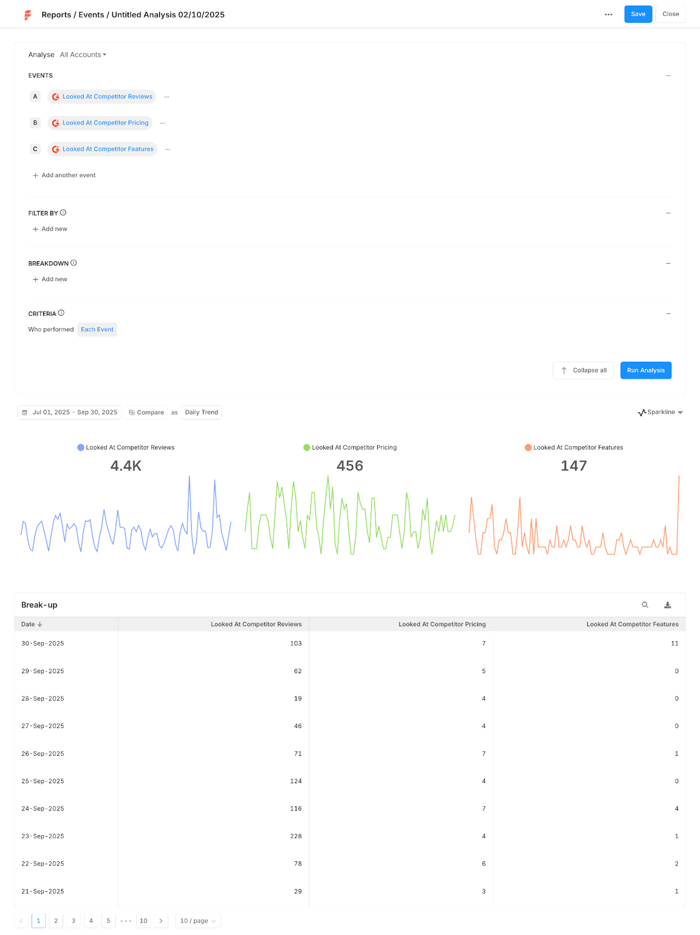Collapse the Events section
The height and width of the screenshot is (935, 700).
[668, 76]
